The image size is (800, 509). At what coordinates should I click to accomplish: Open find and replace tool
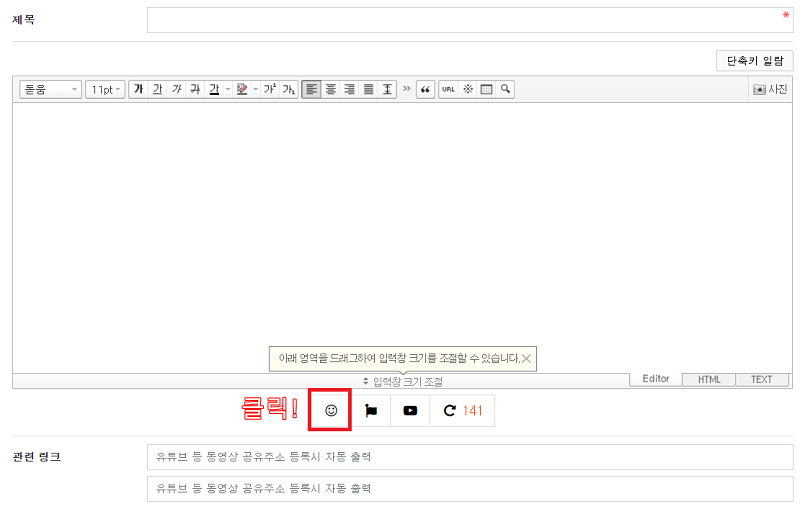point(505,89)
